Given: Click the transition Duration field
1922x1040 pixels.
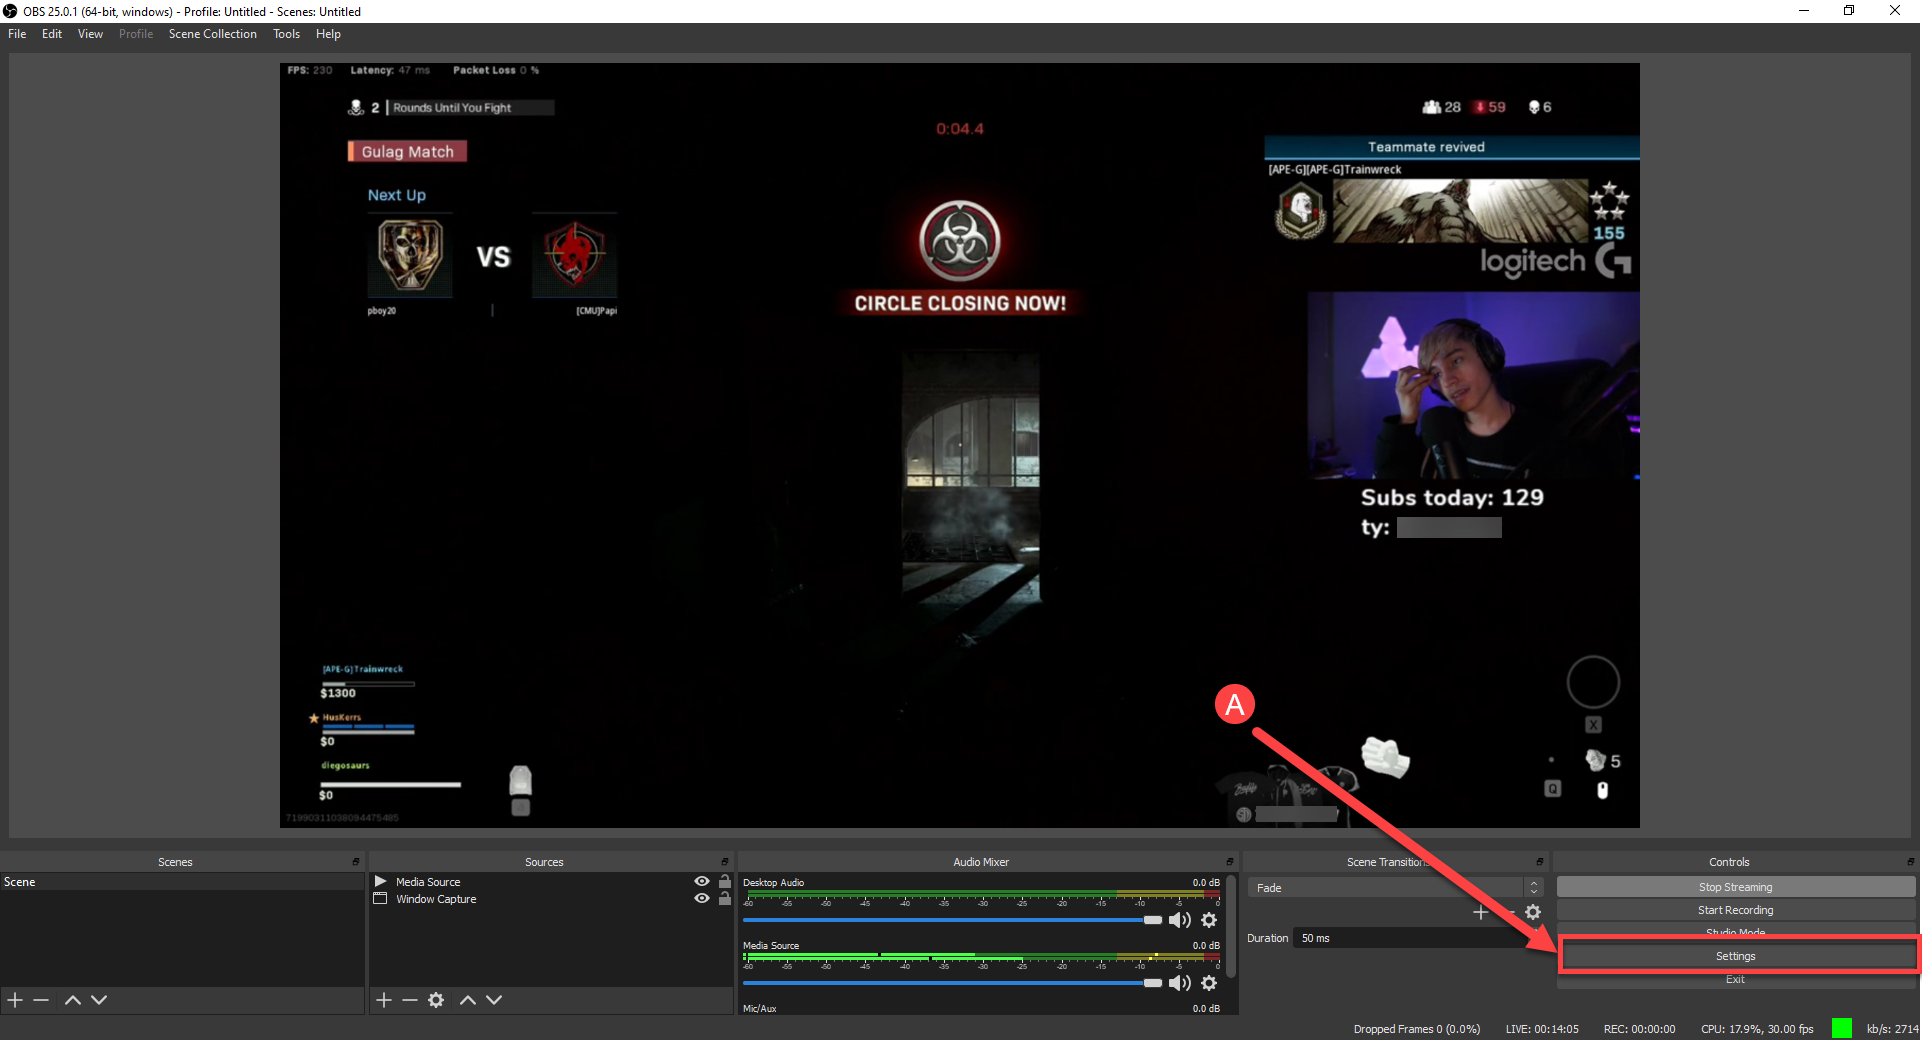Looking at the screenshot, I should coord(1419,938).
